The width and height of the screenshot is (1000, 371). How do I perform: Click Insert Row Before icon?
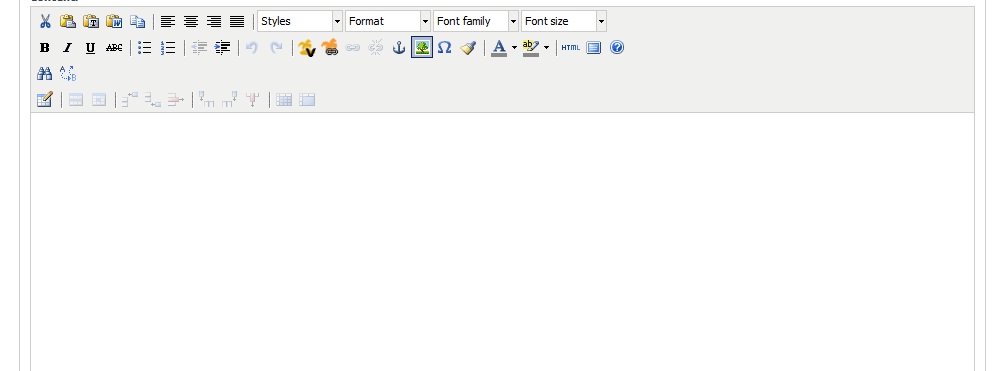coord(129,99)
